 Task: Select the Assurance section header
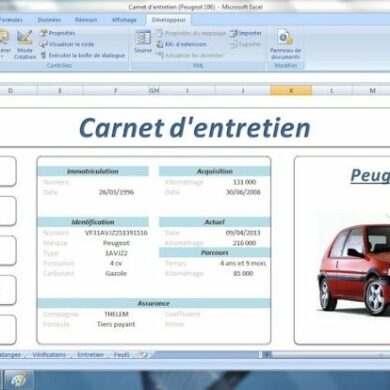(x=154, y=303)
